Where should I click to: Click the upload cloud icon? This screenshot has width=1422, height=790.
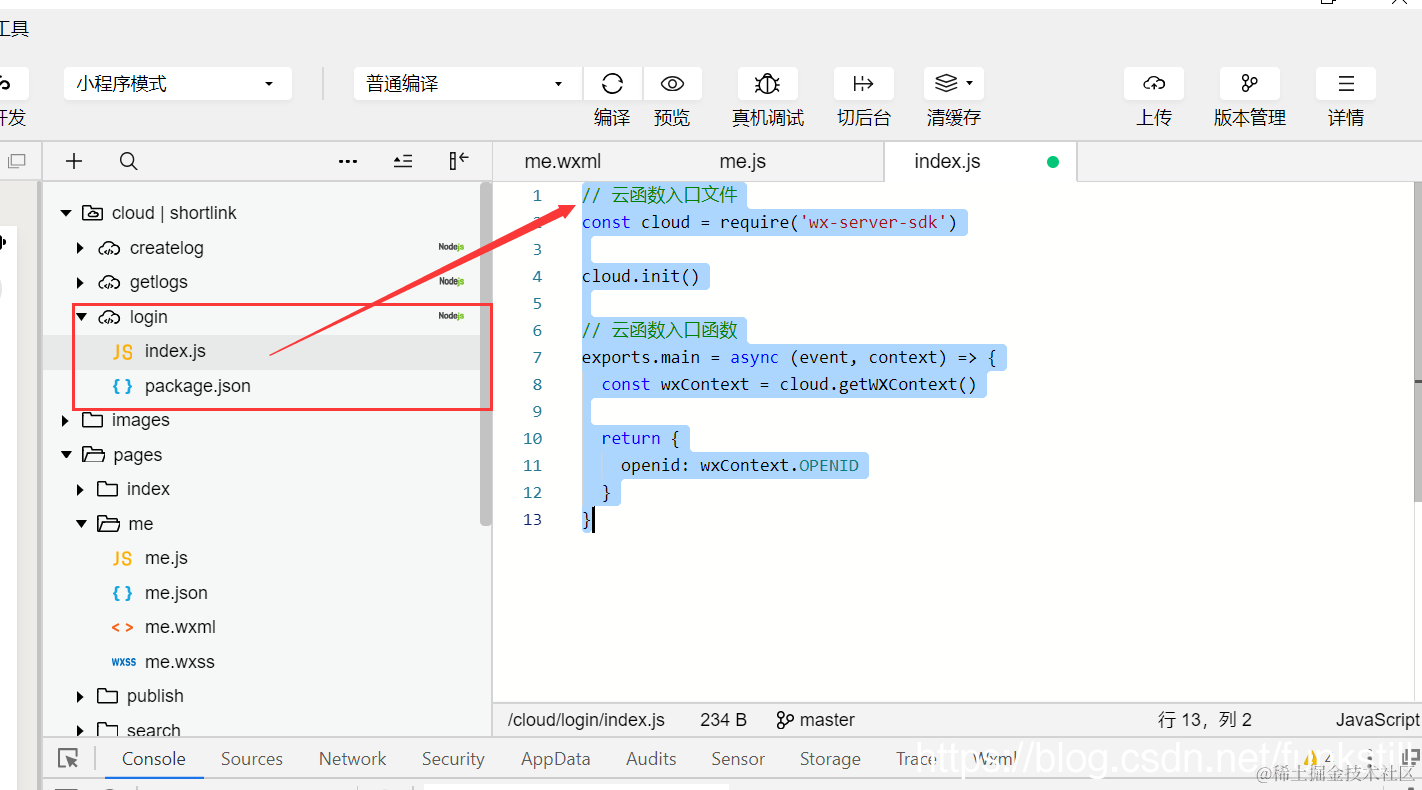pyautogui.click(x=1153, y=83)
